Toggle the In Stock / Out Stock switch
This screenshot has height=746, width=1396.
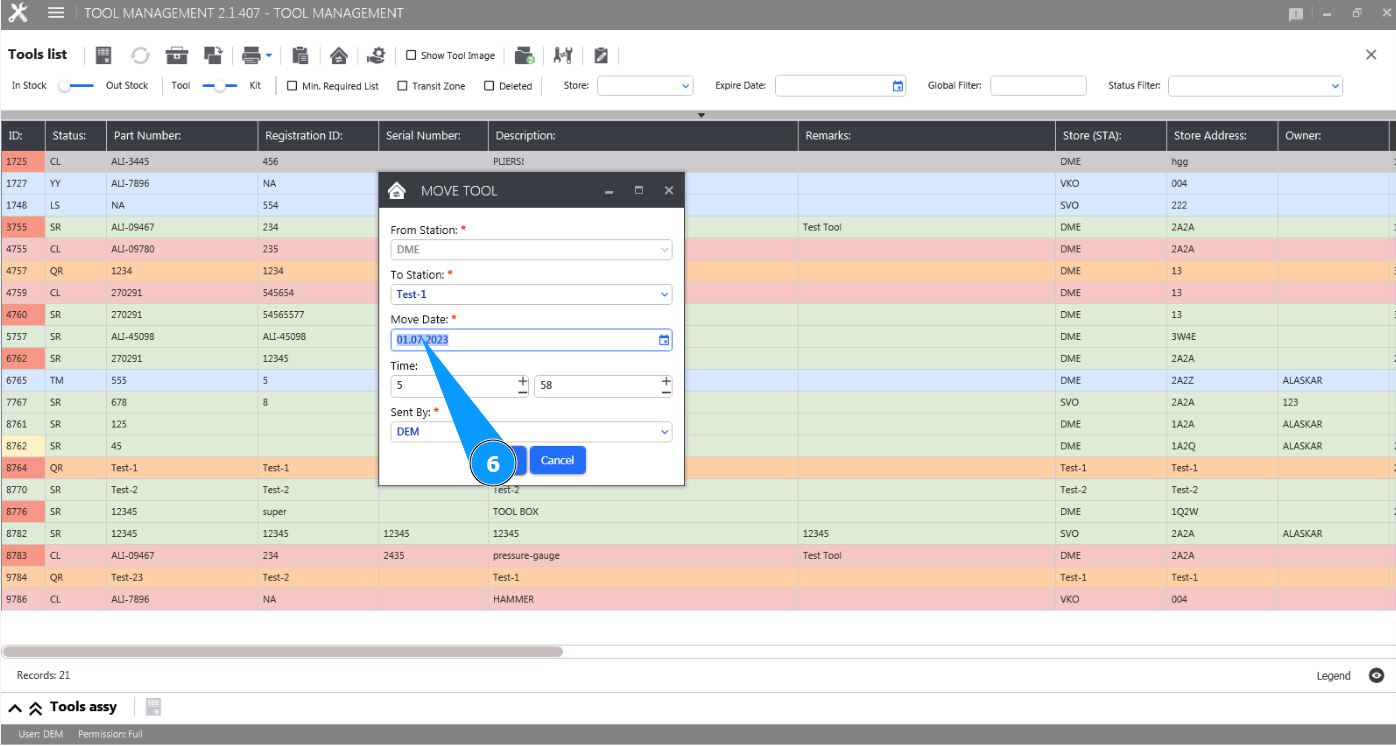tap(76, 86)
